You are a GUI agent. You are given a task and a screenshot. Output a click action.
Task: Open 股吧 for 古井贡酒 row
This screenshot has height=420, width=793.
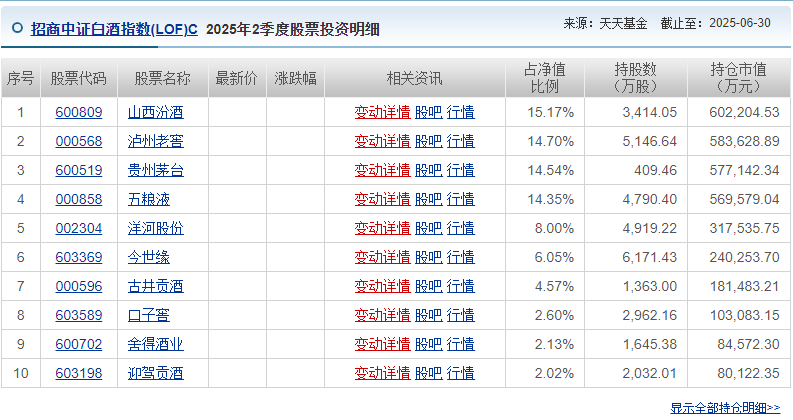tap(428, 286)
